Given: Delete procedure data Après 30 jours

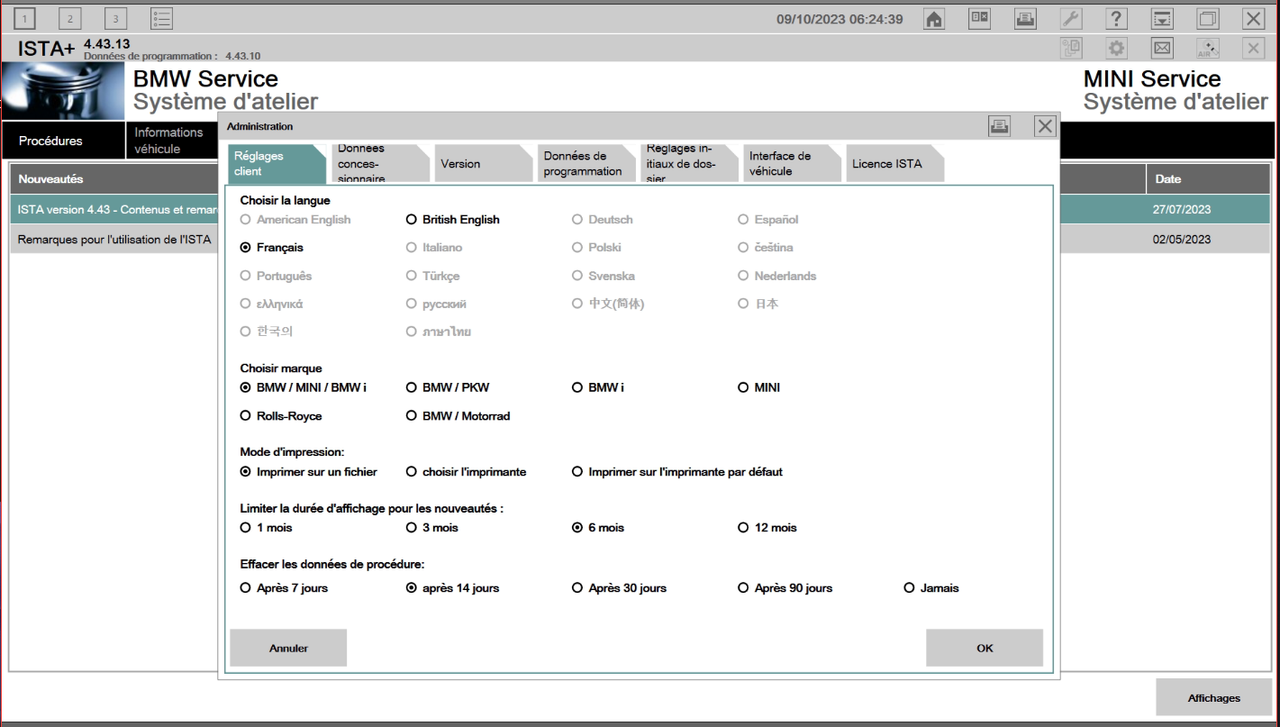Looking at the screenshot, I should click(x=619, y=588).
